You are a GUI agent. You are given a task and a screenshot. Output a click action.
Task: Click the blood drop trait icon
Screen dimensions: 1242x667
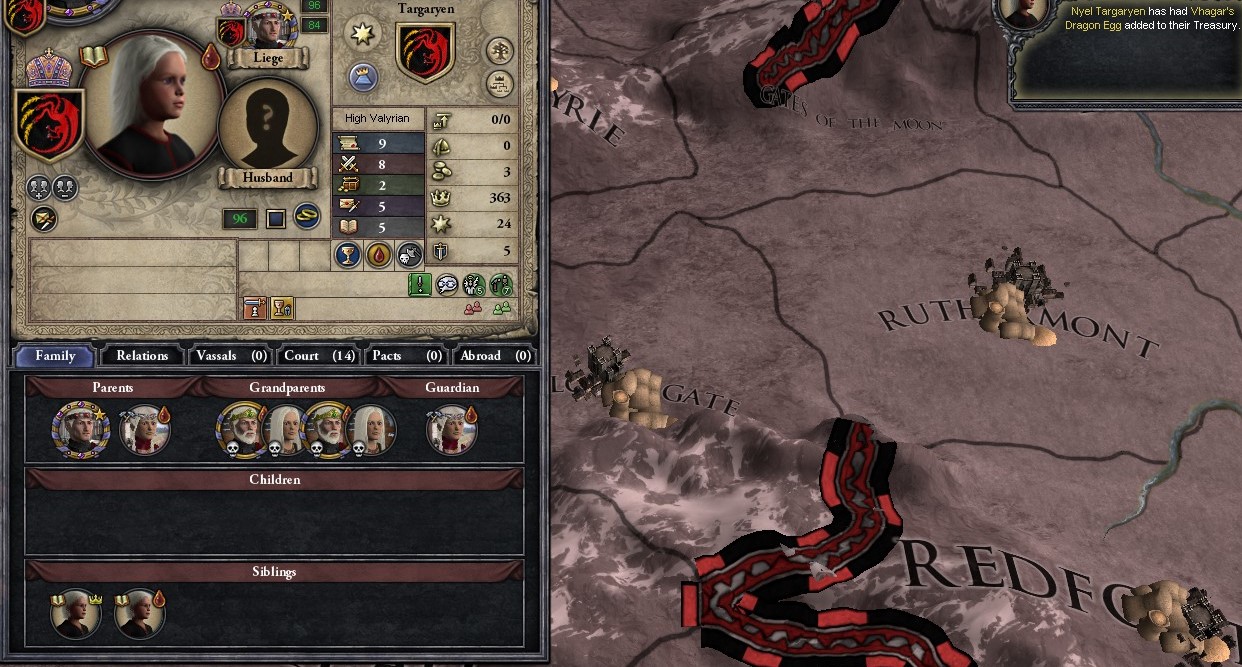378,254
